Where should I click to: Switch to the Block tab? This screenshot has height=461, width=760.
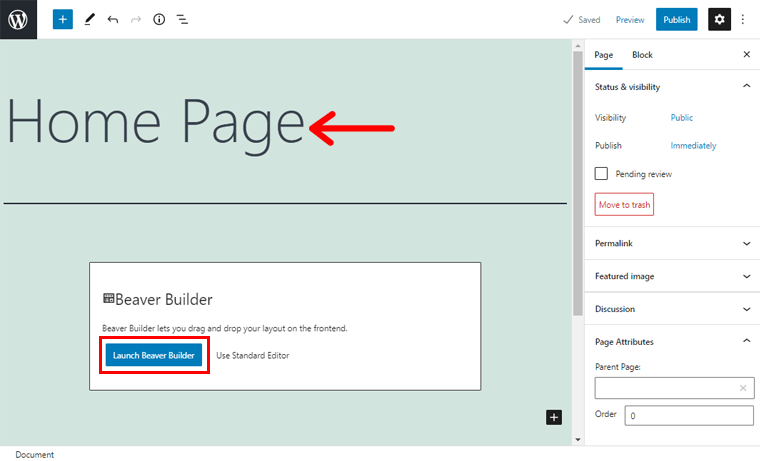tap(642, 55)
